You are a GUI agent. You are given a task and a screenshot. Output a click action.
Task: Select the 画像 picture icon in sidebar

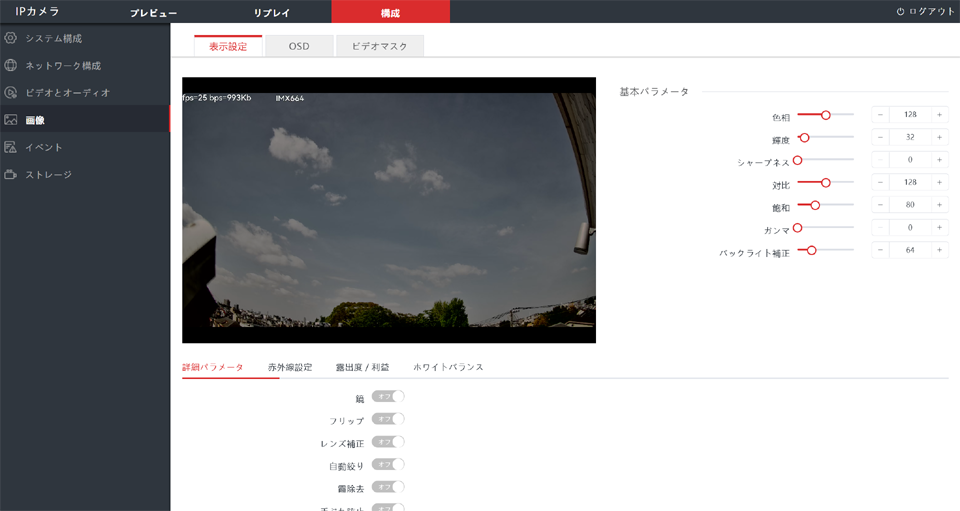(11, 120)
